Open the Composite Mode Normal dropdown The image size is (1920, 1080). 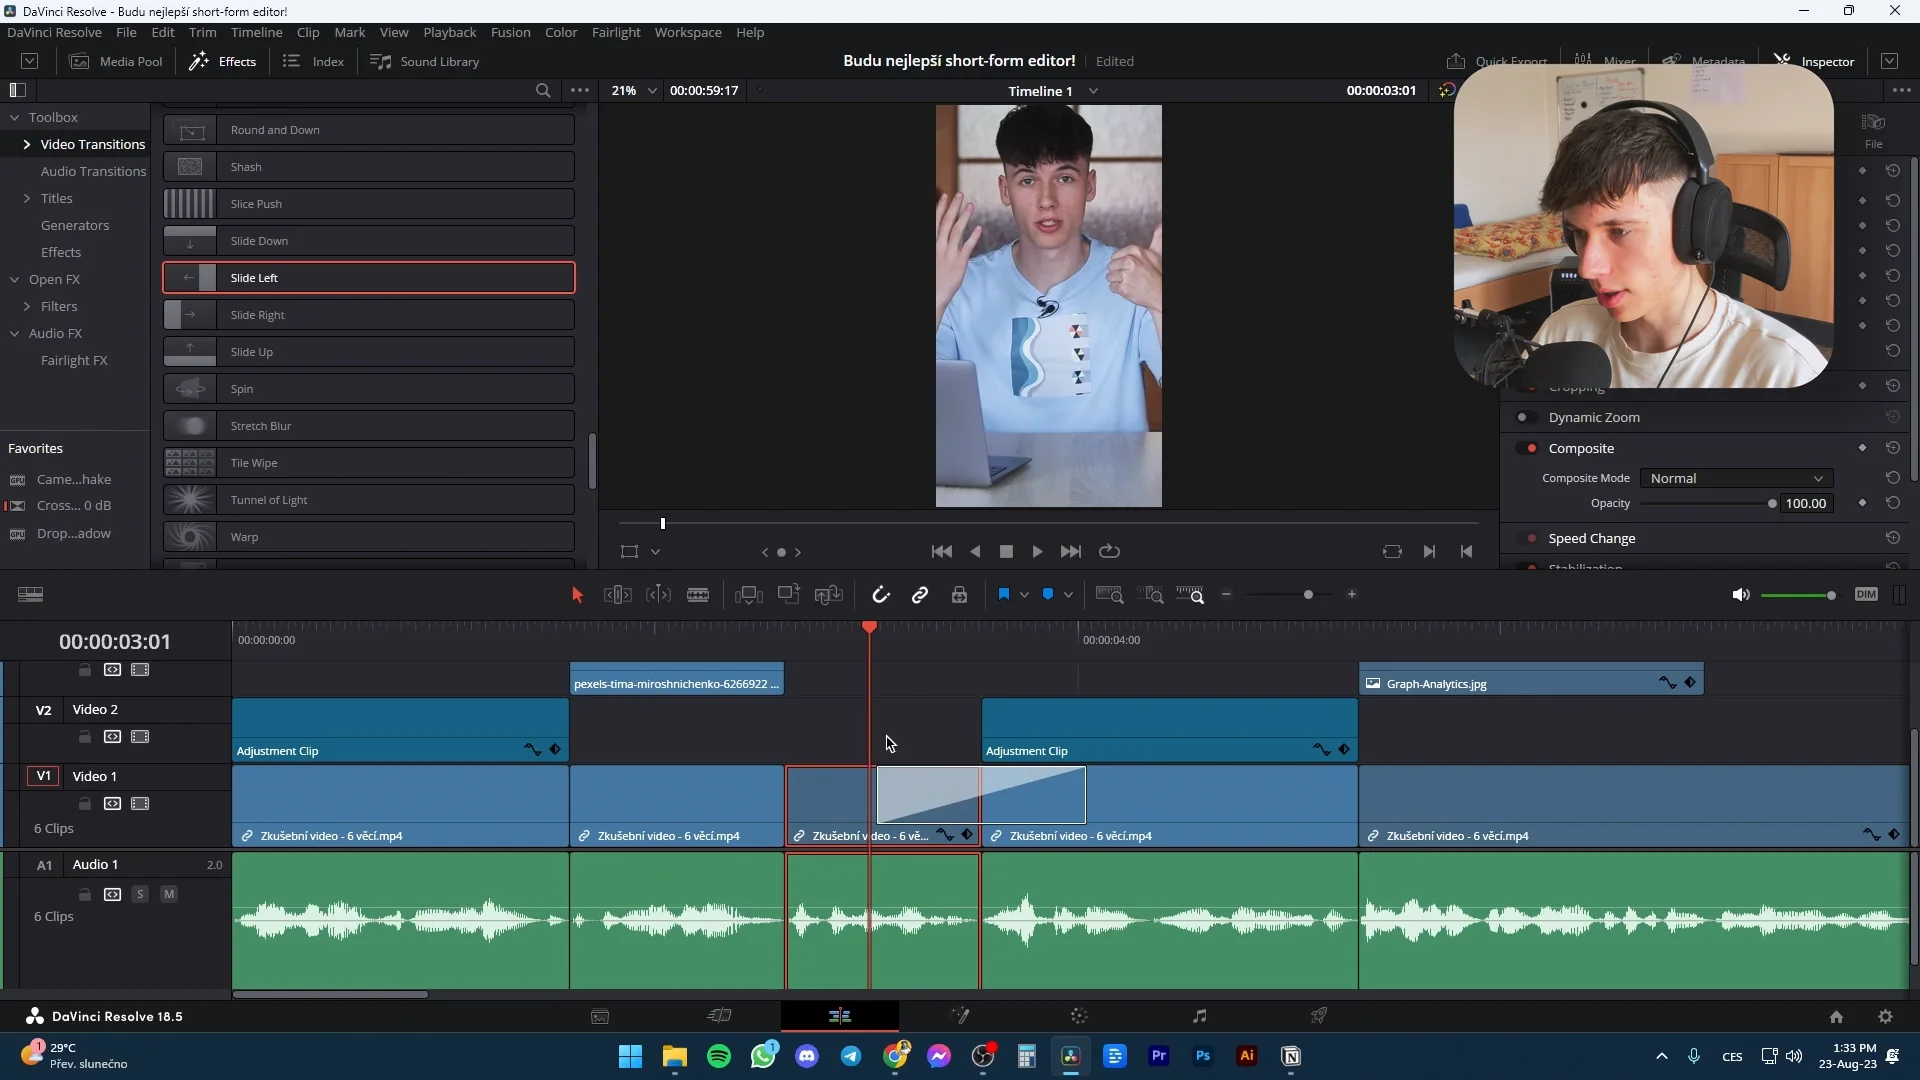click(x=1736, y=478)
